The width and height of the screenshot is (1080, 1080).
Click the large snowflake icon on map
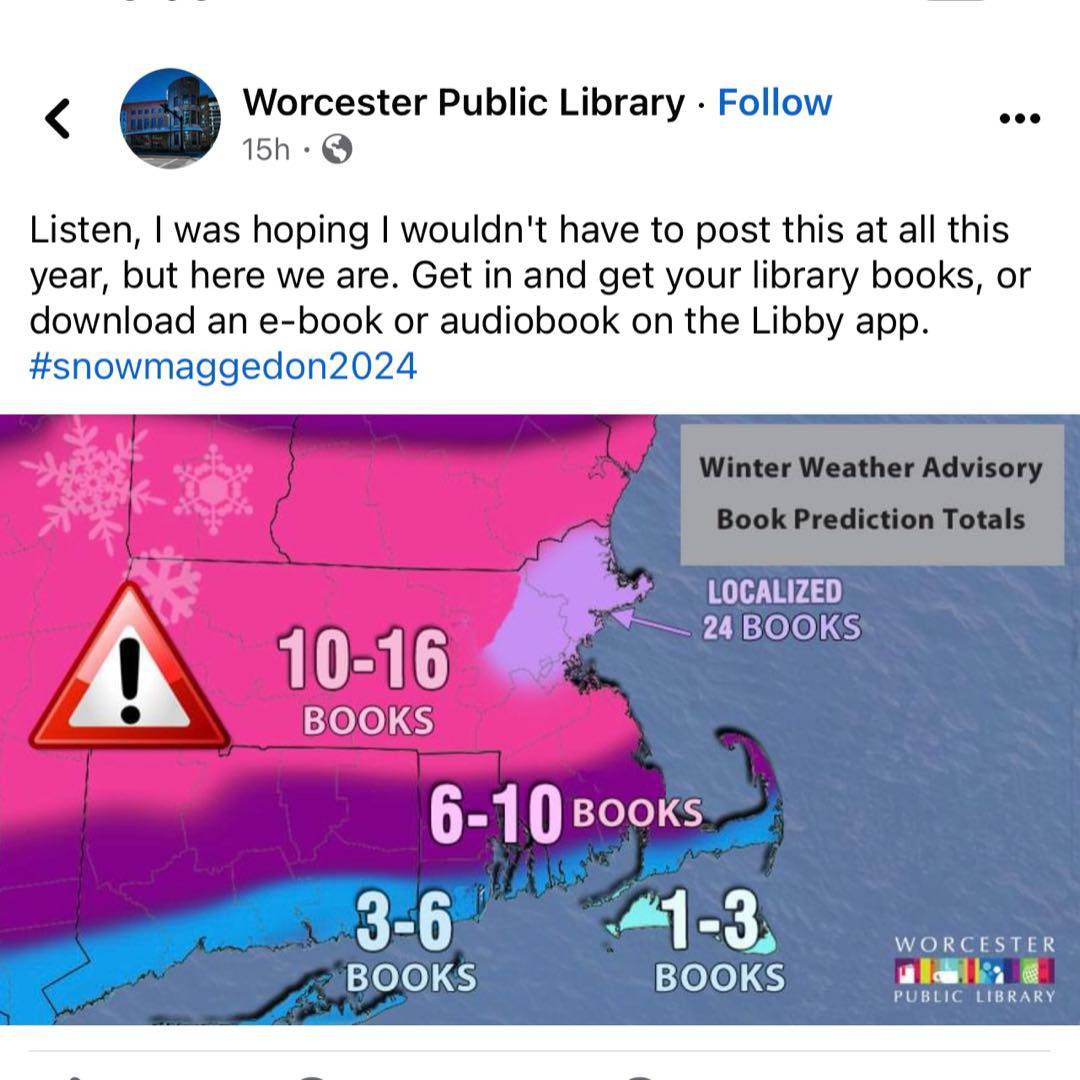[x=85, y=474]
